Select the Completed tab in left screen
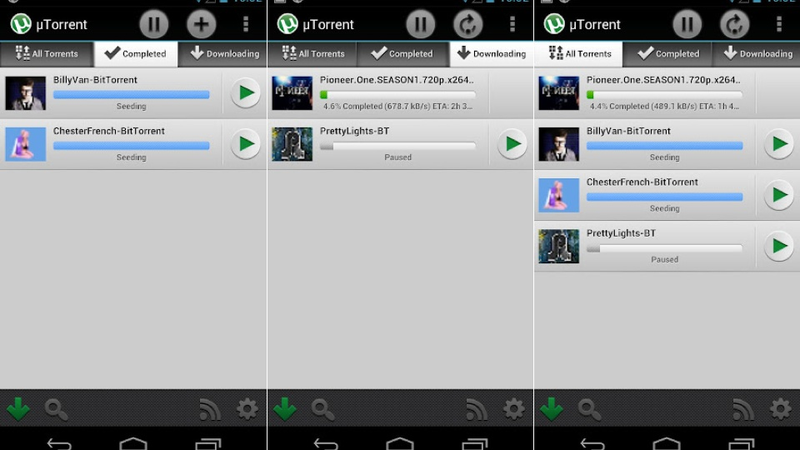Viewport: 800px width, 450px height. [136, 54]
